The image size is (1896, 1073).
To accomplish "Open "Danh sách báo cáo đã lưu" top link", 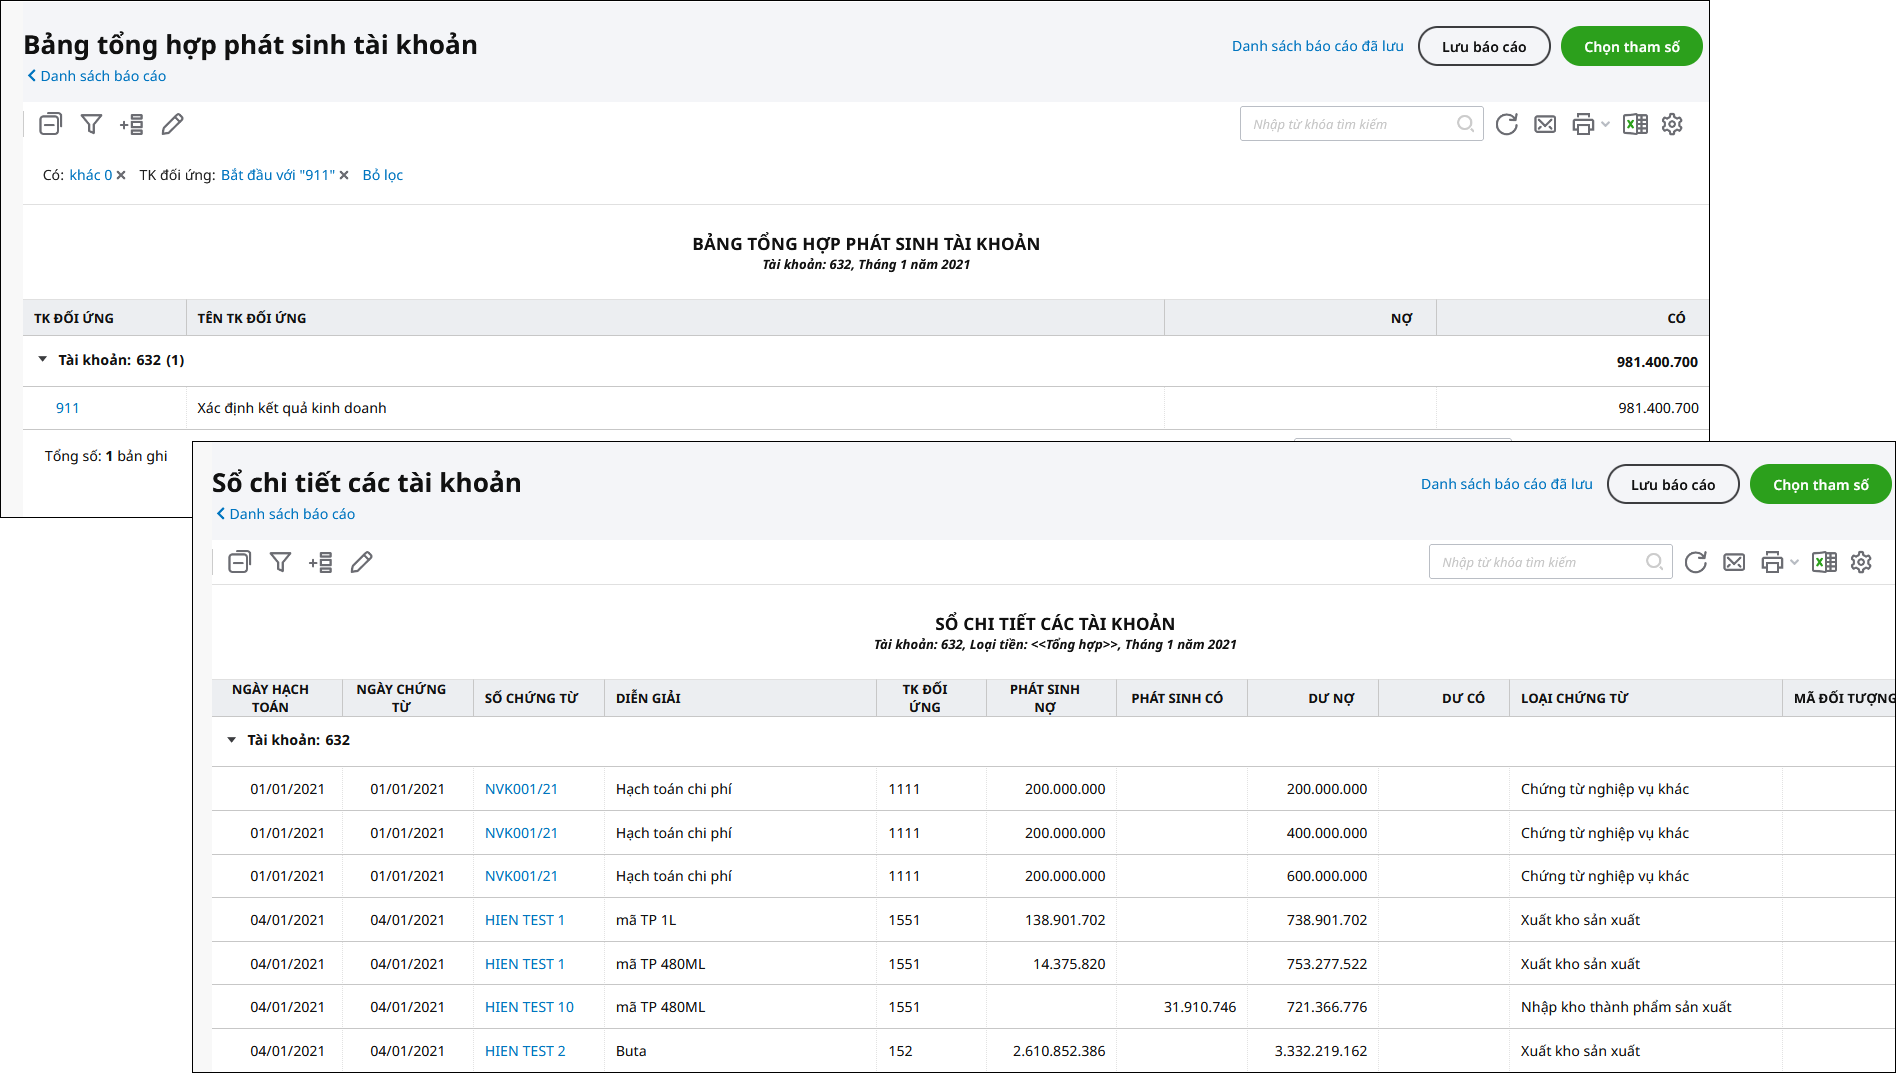I will point(1317,46).
